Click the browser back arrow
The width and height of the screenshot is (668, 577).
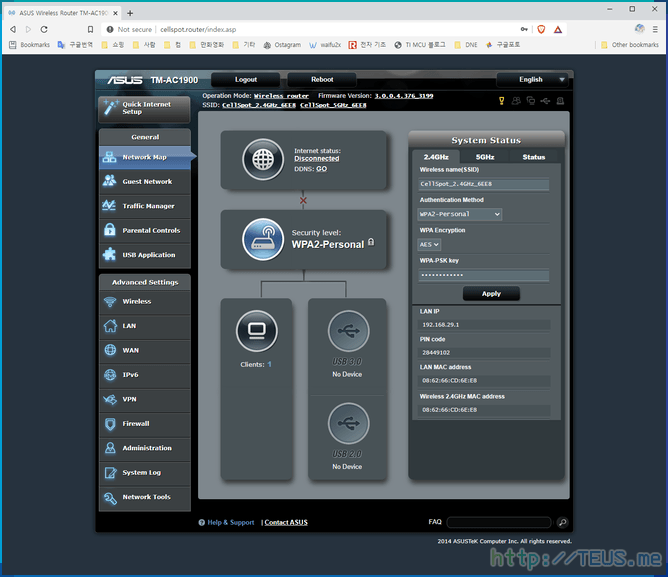point(13,29)
